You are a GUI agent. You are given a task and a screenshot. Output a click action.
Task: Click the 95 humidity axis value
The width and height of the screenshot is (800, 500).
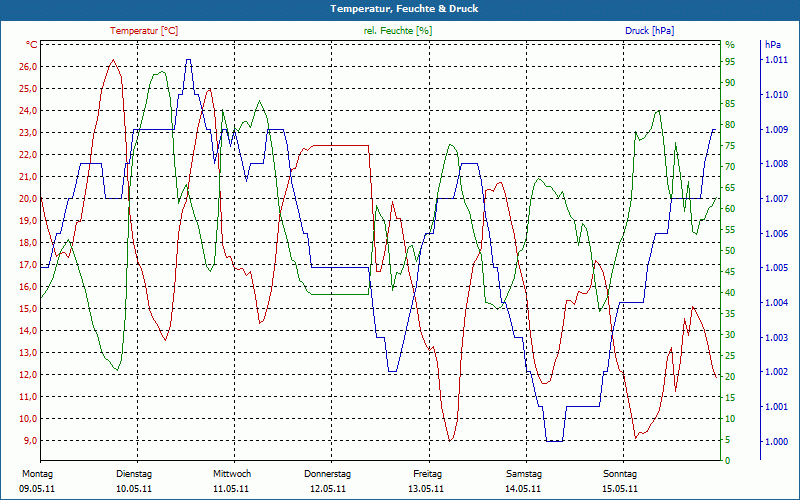[x=730, y=62]
